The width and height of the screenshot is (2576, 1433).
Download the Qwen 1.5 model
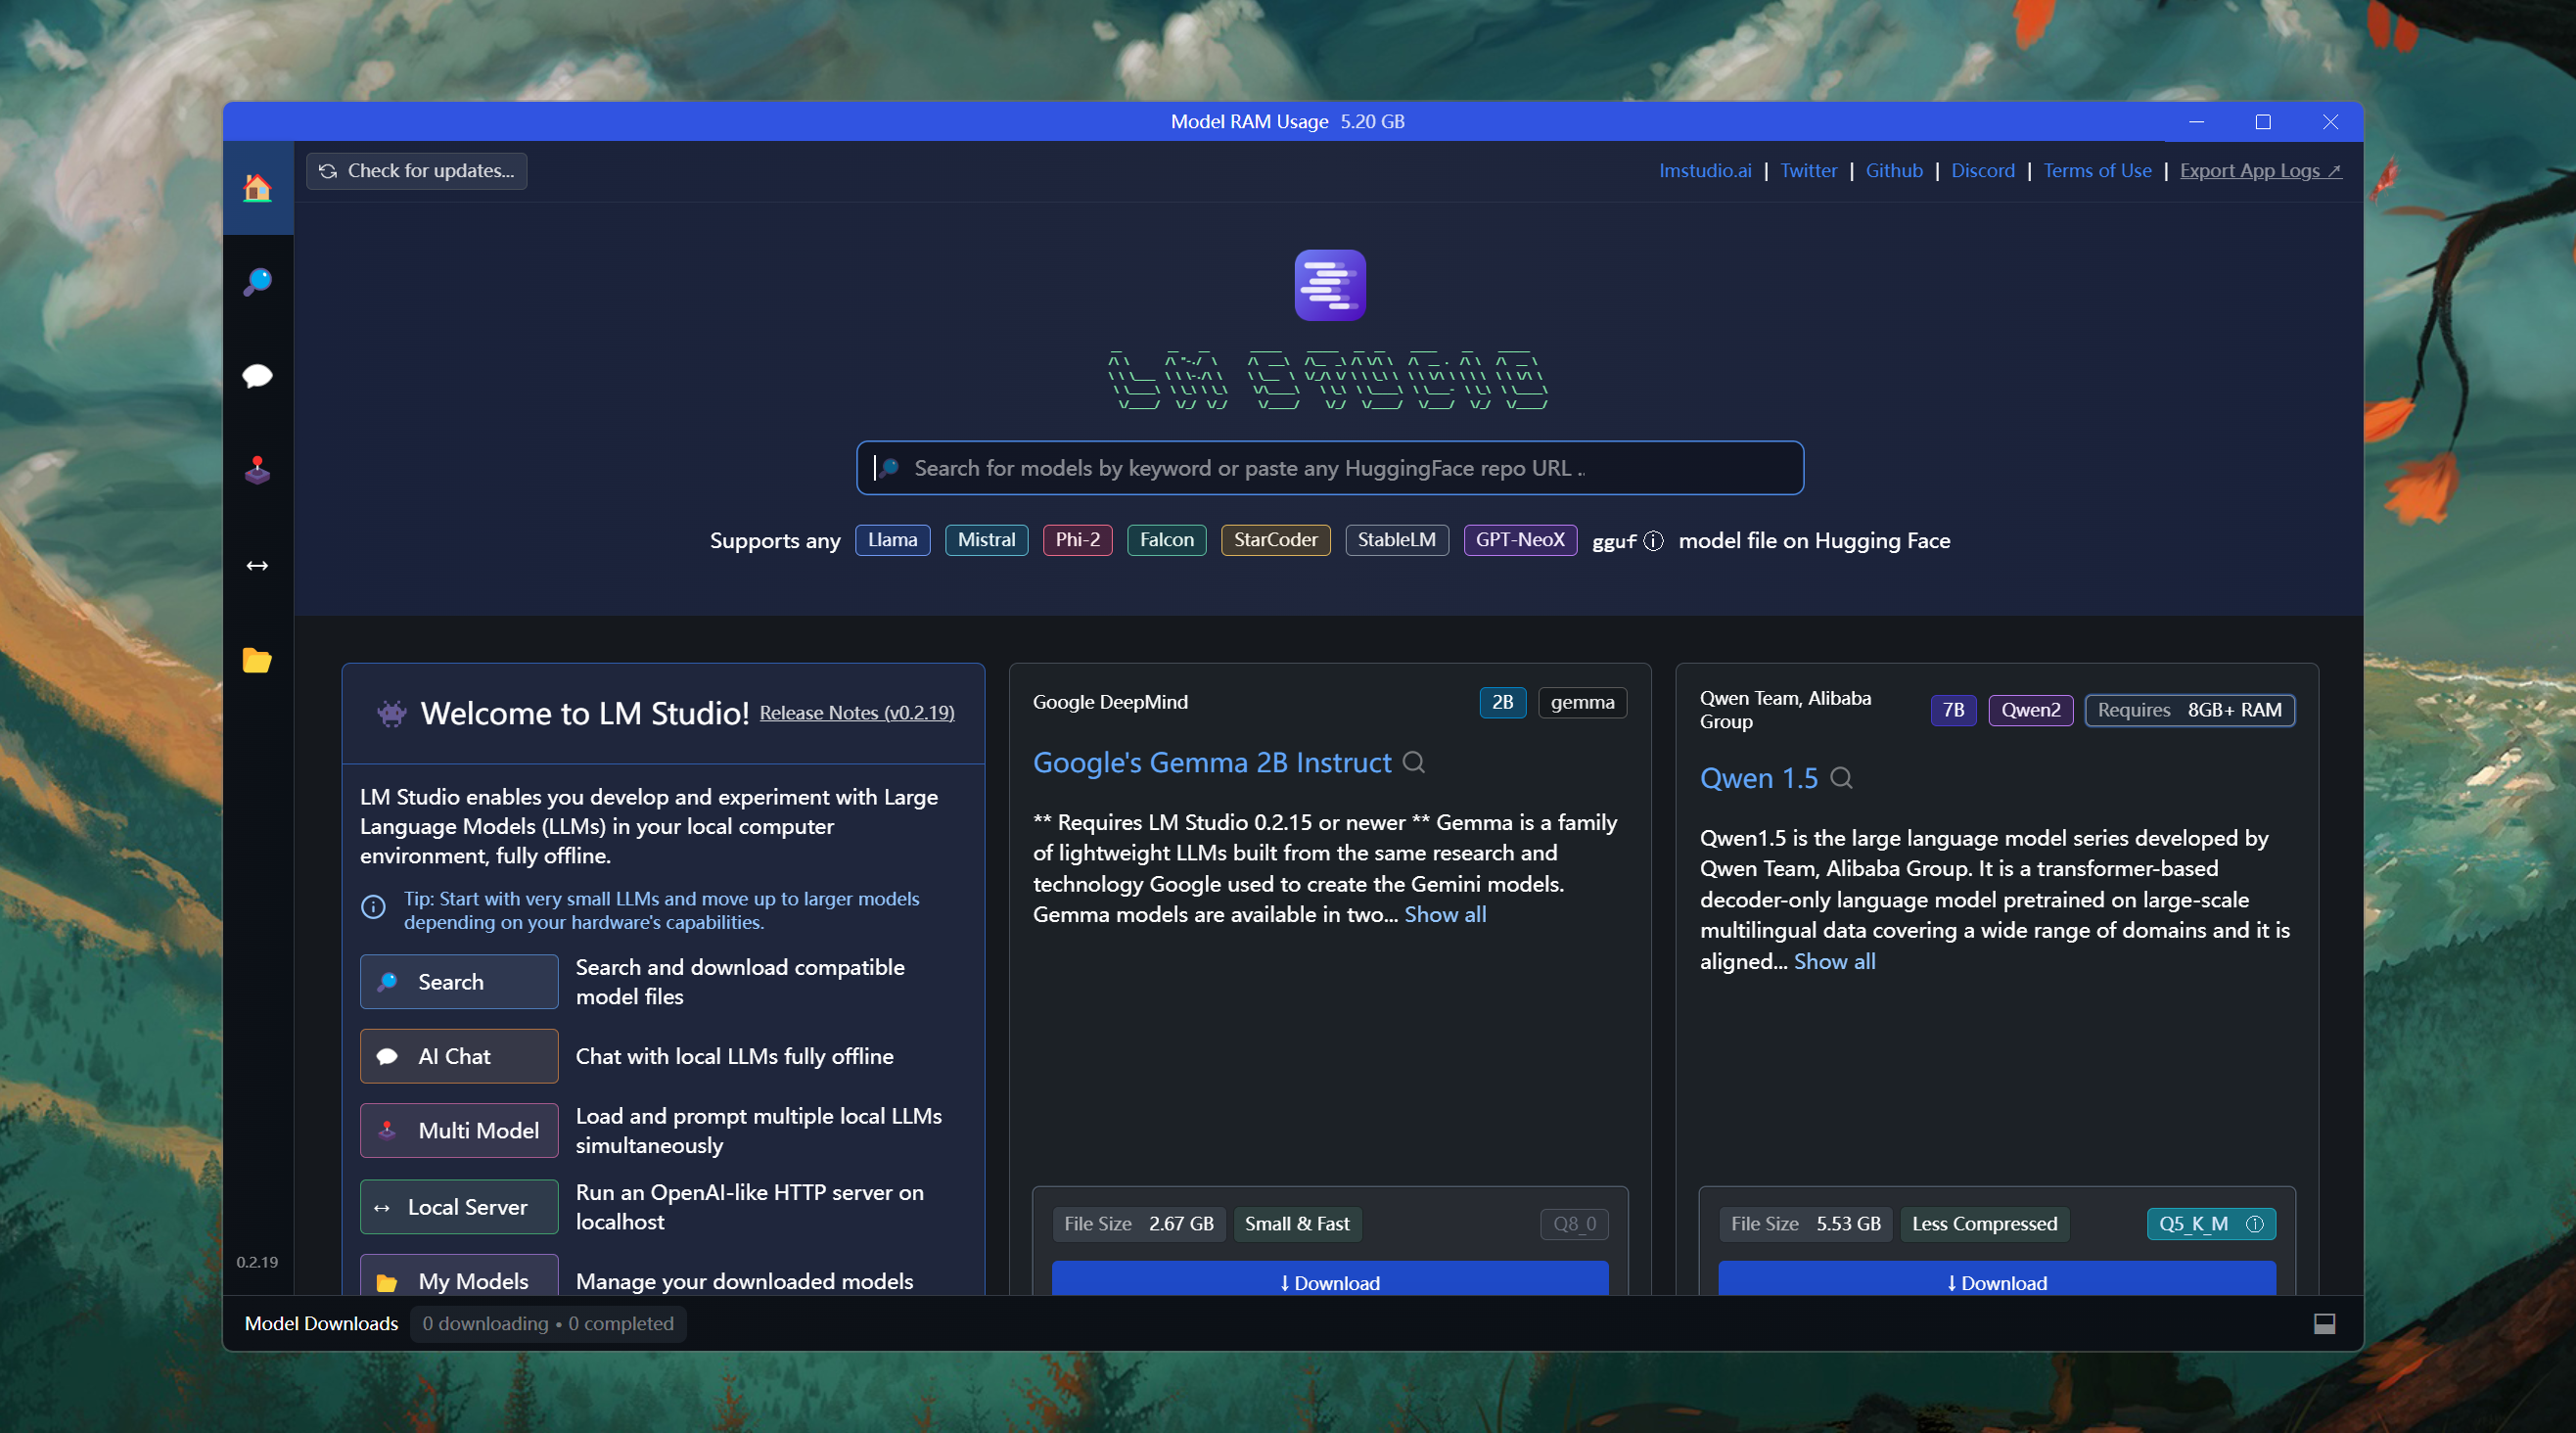click(x=1996, y=1279)
